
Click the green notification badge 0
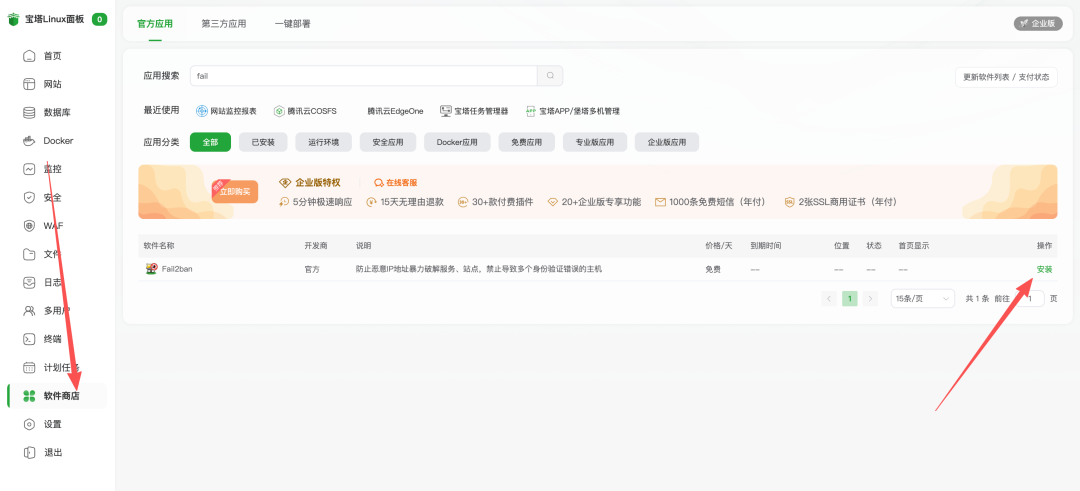click(99, 19)
